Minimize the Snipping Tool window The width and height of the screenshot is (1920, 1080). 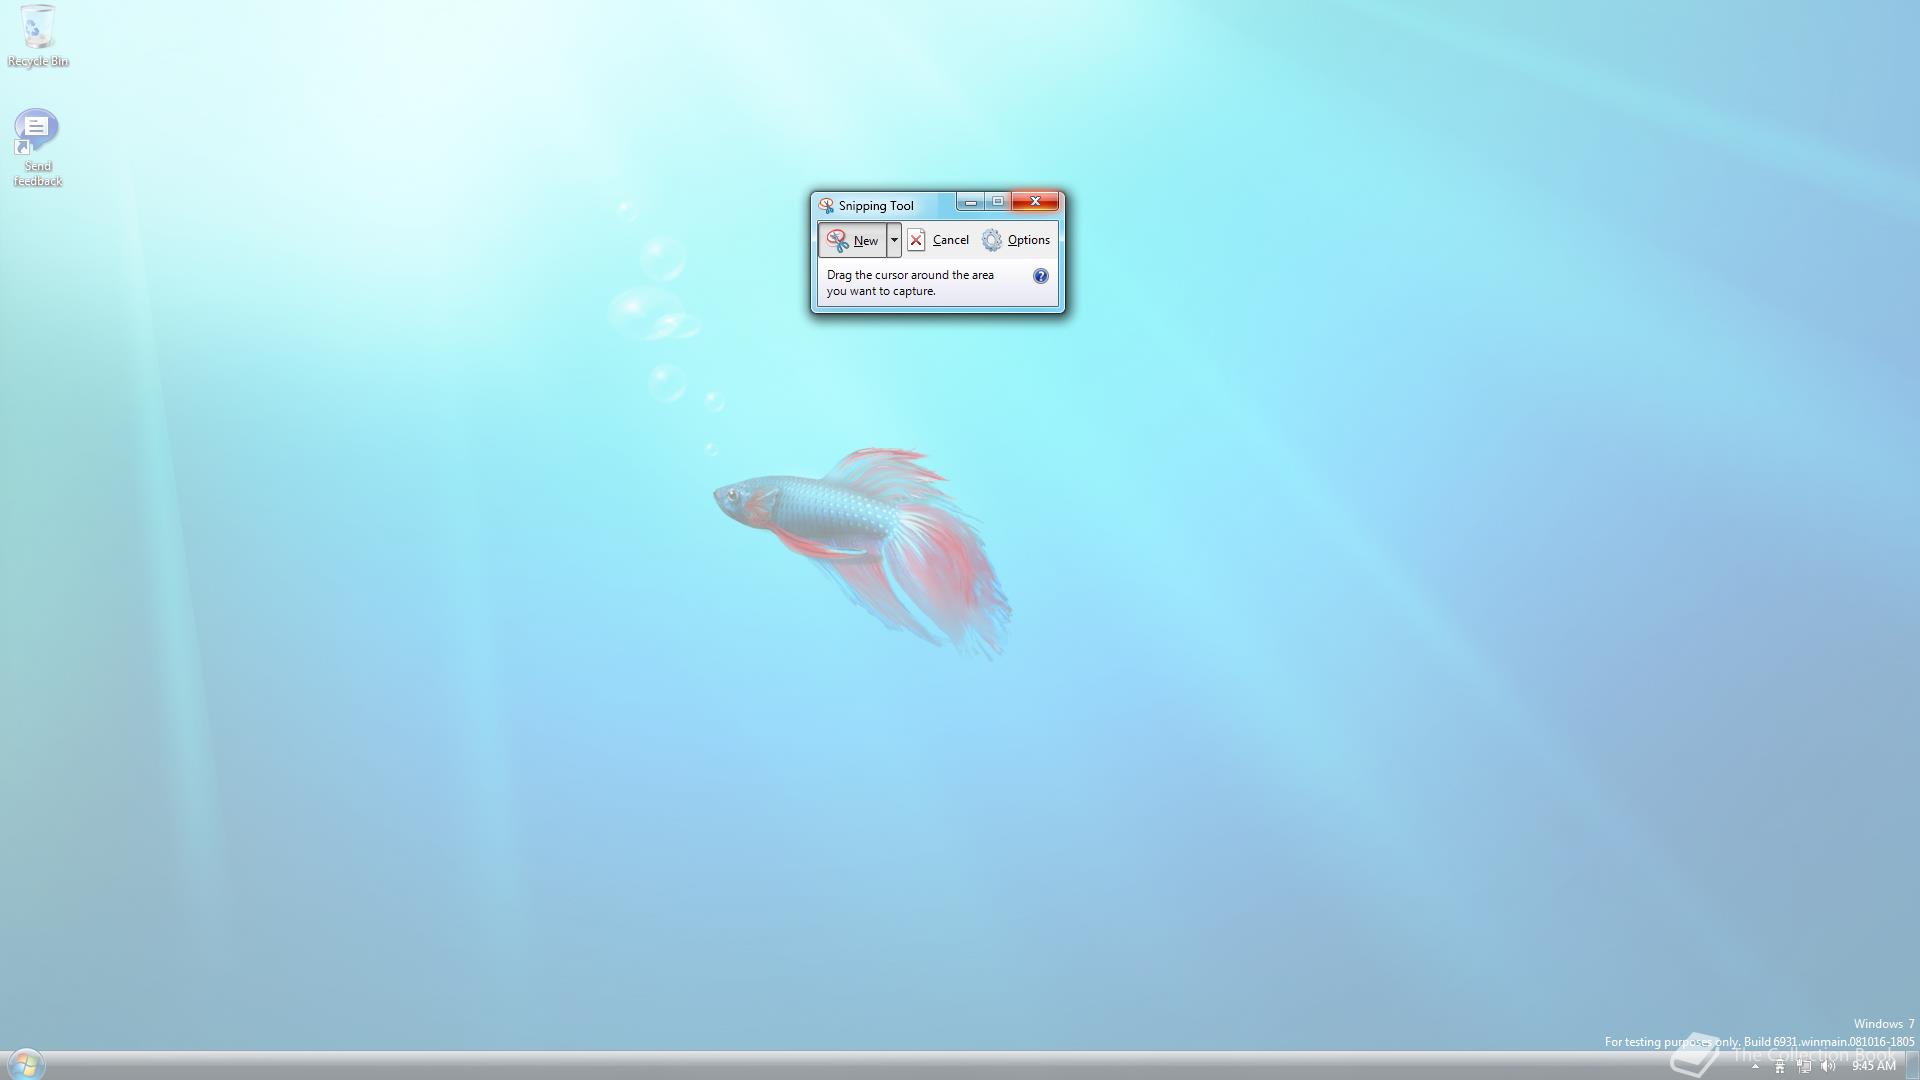(970, 202)
